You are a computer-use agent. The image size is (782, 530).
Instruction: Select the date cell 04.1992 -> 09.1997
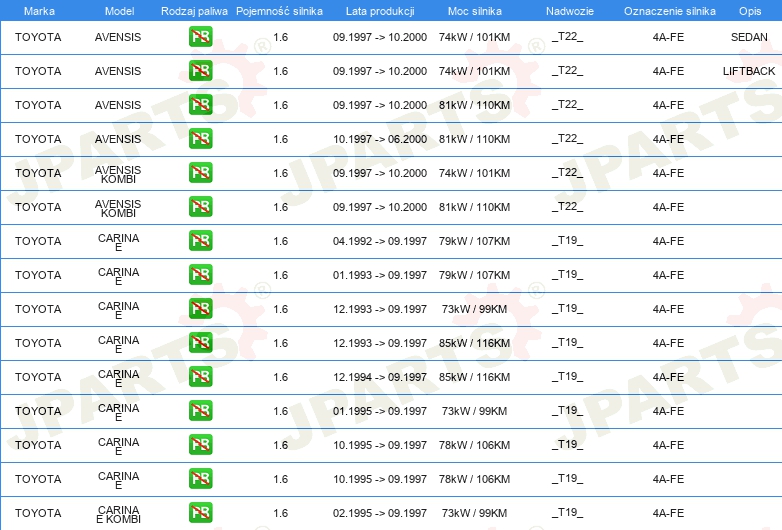(x=380, y=241)
